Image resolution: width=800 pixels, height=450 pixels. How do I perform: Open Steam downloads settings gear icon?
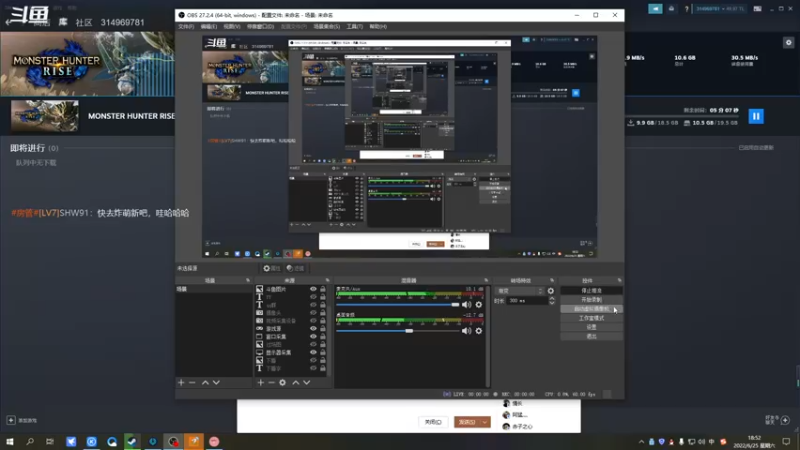788,43
